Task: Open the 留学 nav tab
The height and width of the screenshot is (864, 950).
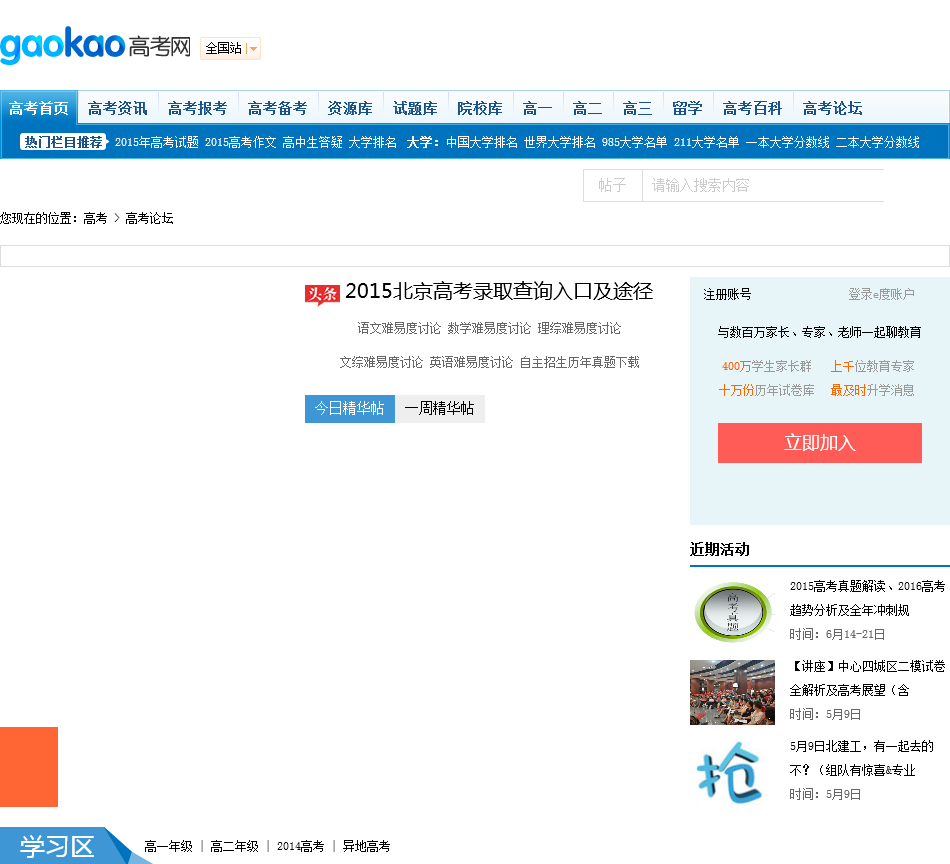Action: (687, 108)
